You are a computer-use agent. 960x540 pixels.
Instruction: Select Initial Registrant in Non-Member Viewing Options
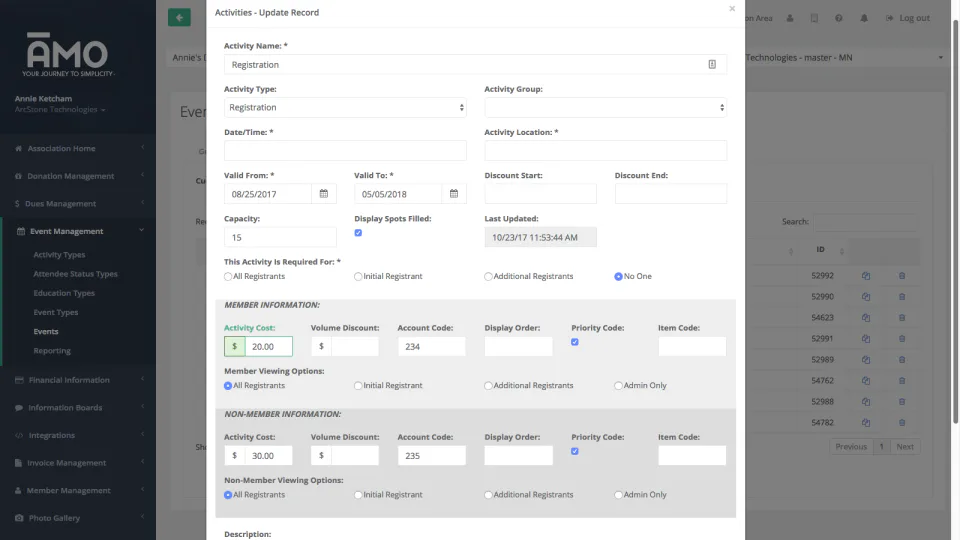click(358, 495)
